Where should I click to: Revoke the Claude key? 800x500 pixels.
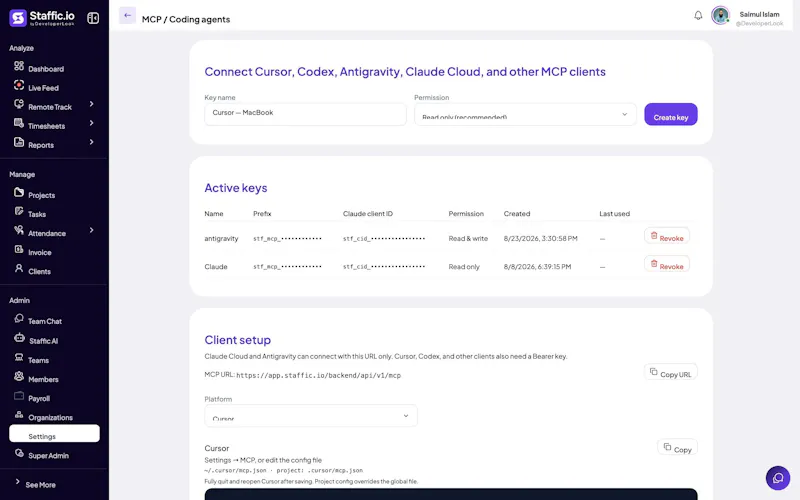pyautogui.click(x=666, y=264)
